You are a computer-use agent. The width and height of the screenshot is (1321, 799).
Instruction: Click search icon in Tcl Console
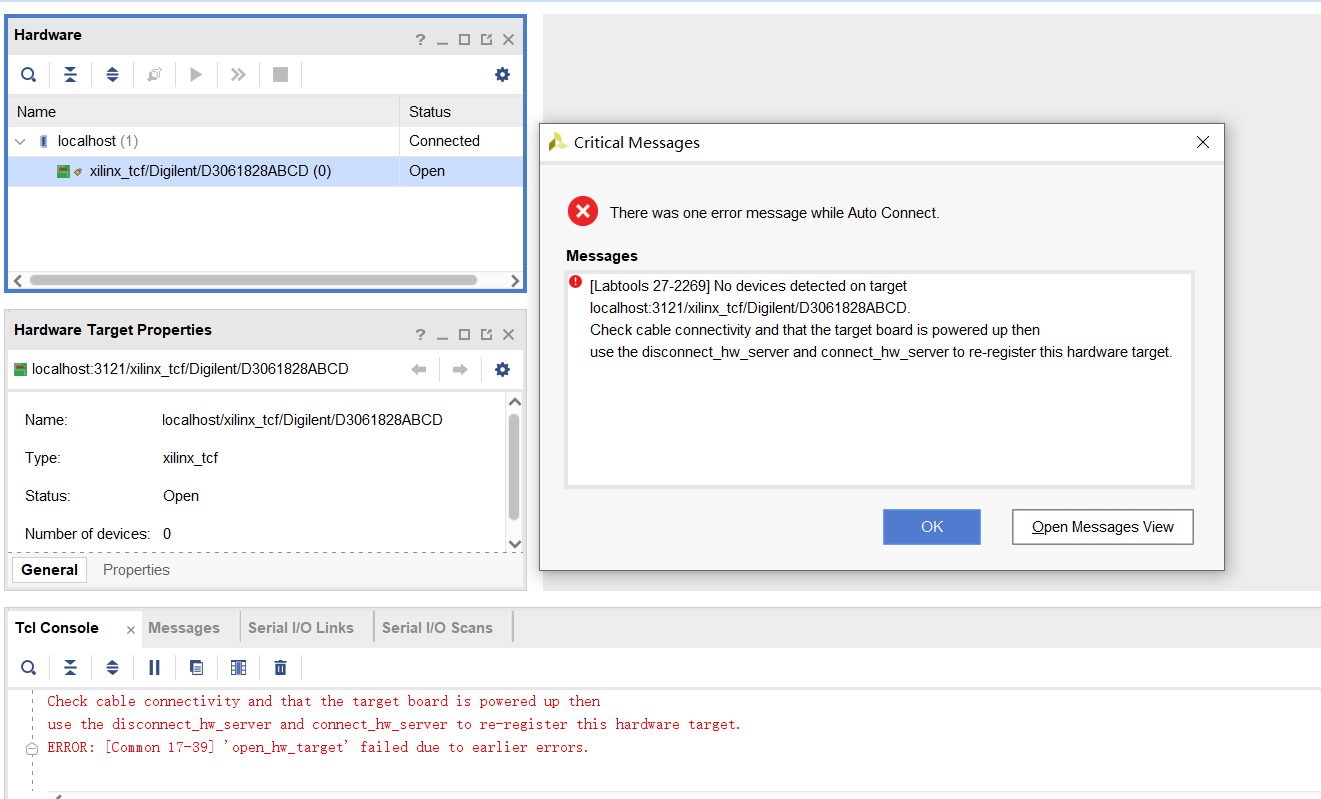(29, 668)
